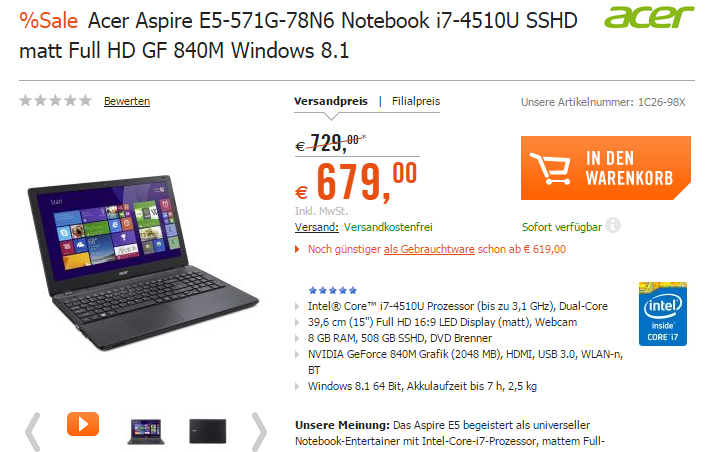Show next product thumbnails arrow

coord(259,432)
